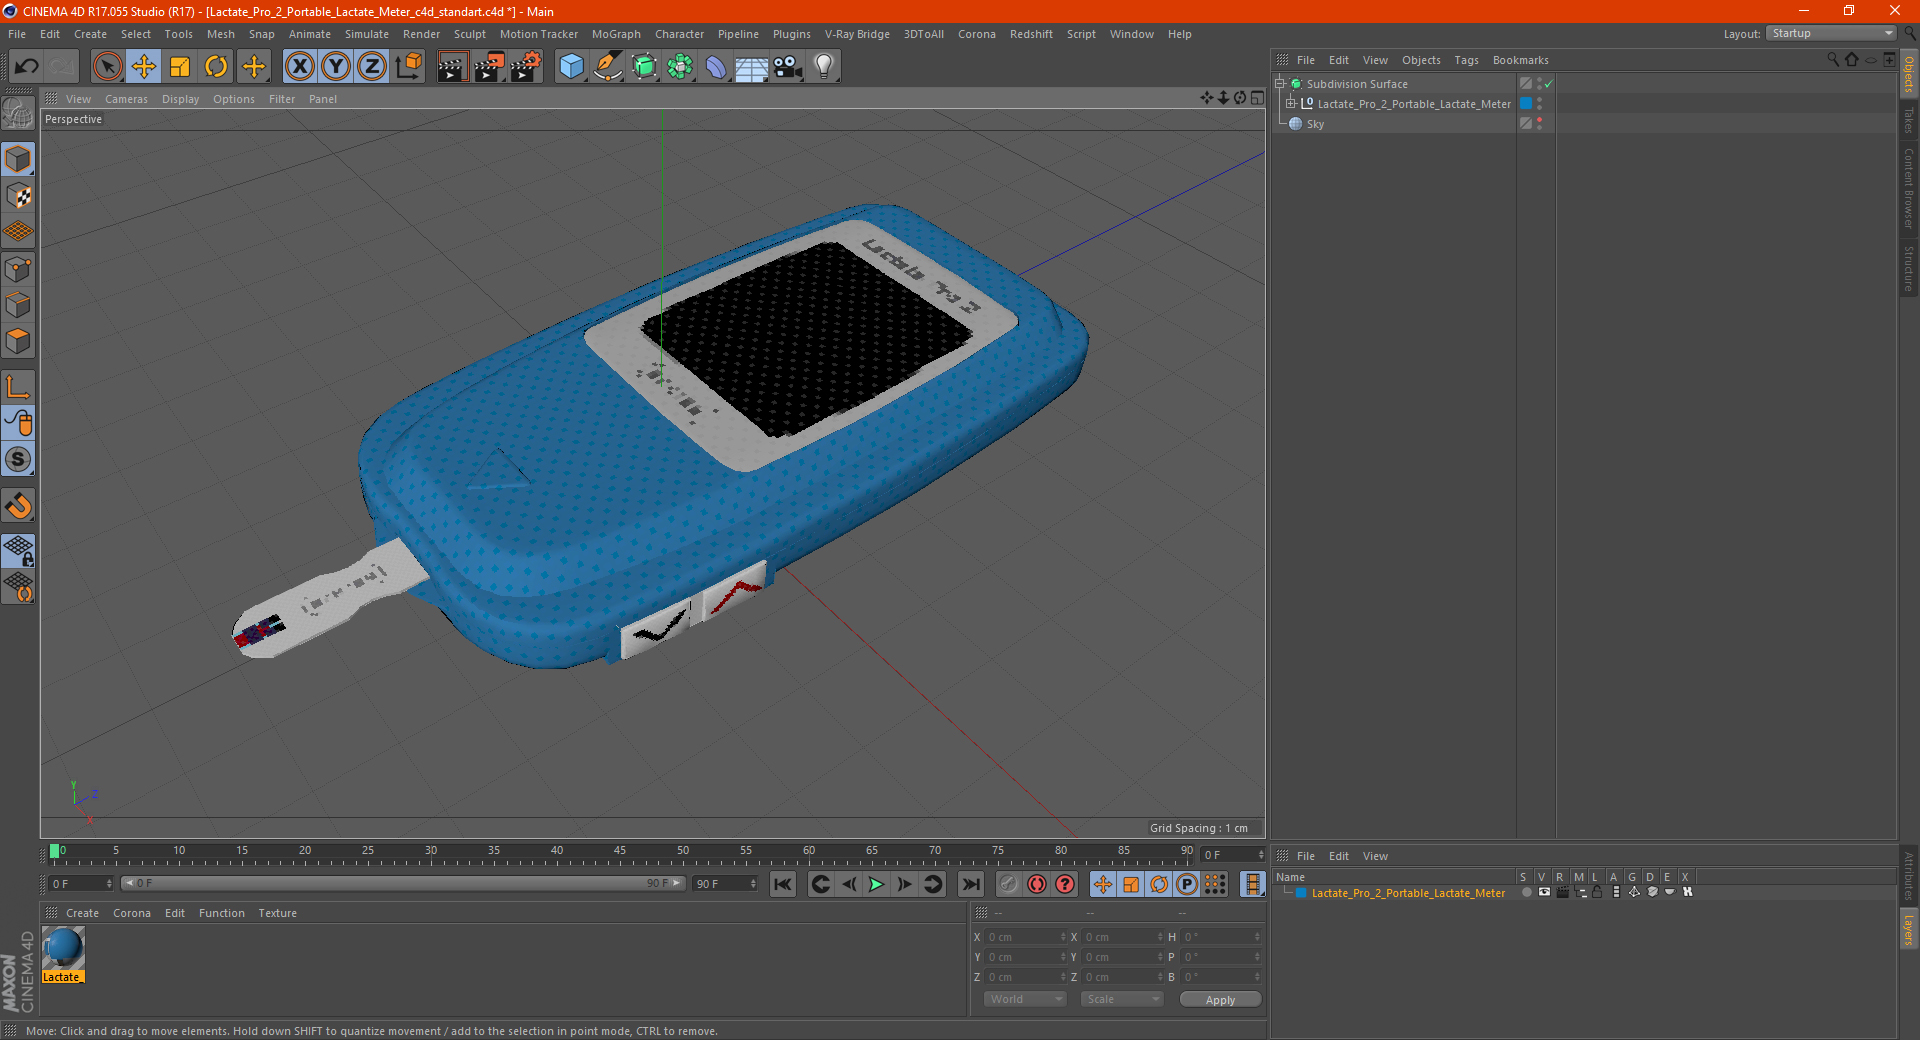Image resolution: width=1920 pixels, height=1040 pixels.
Task: Toggle X axis lock
Action: click(x=299, y=67)
